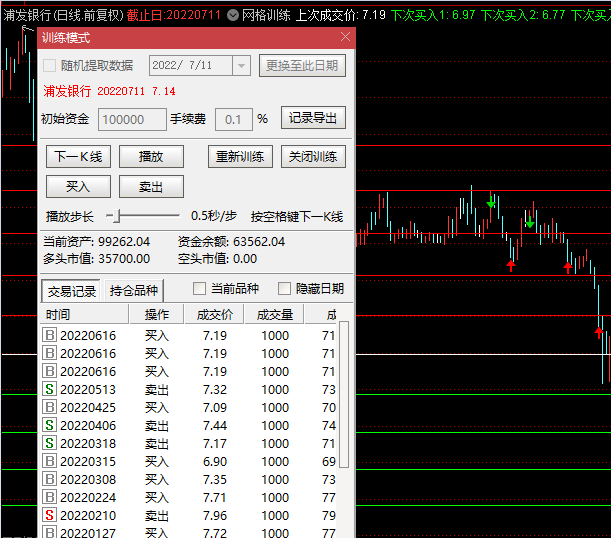Click the 初始资金 input field
This screenshot has height=538, width=611.
click(132, 119)
